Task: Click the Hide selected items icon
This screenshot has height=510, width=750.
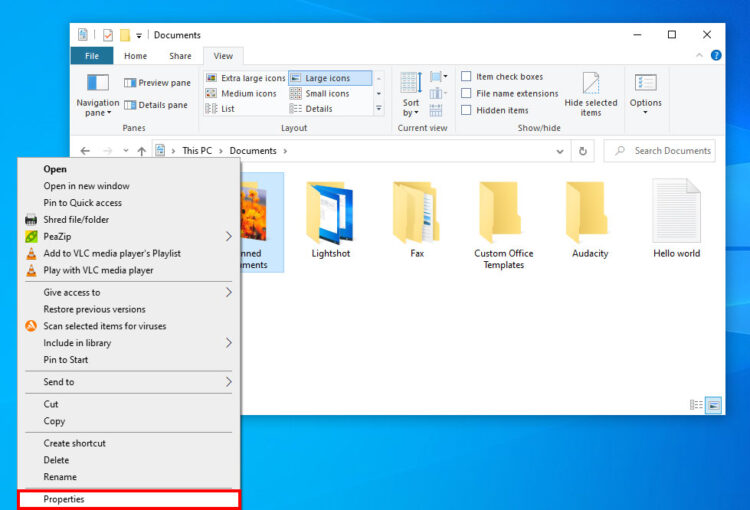Action: click(x=590, y=83)
